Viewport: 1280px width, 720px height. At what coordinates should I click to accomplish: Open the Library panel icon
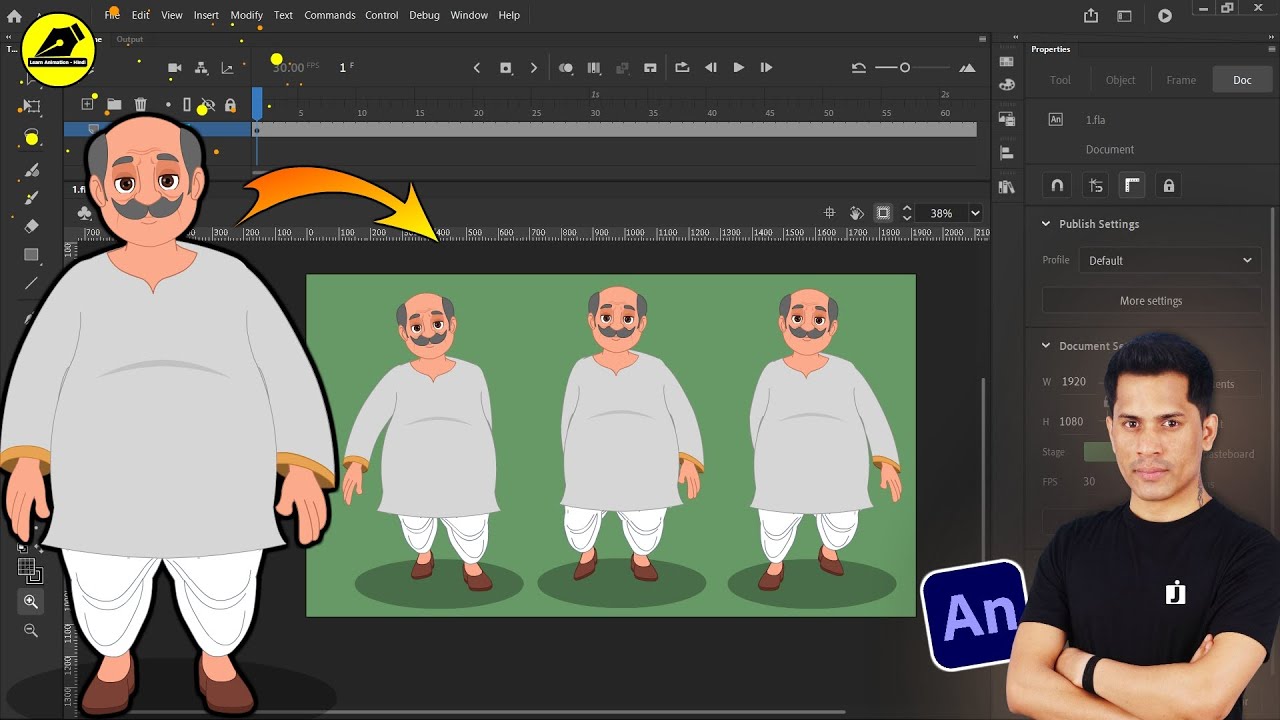coord(1007,187)
